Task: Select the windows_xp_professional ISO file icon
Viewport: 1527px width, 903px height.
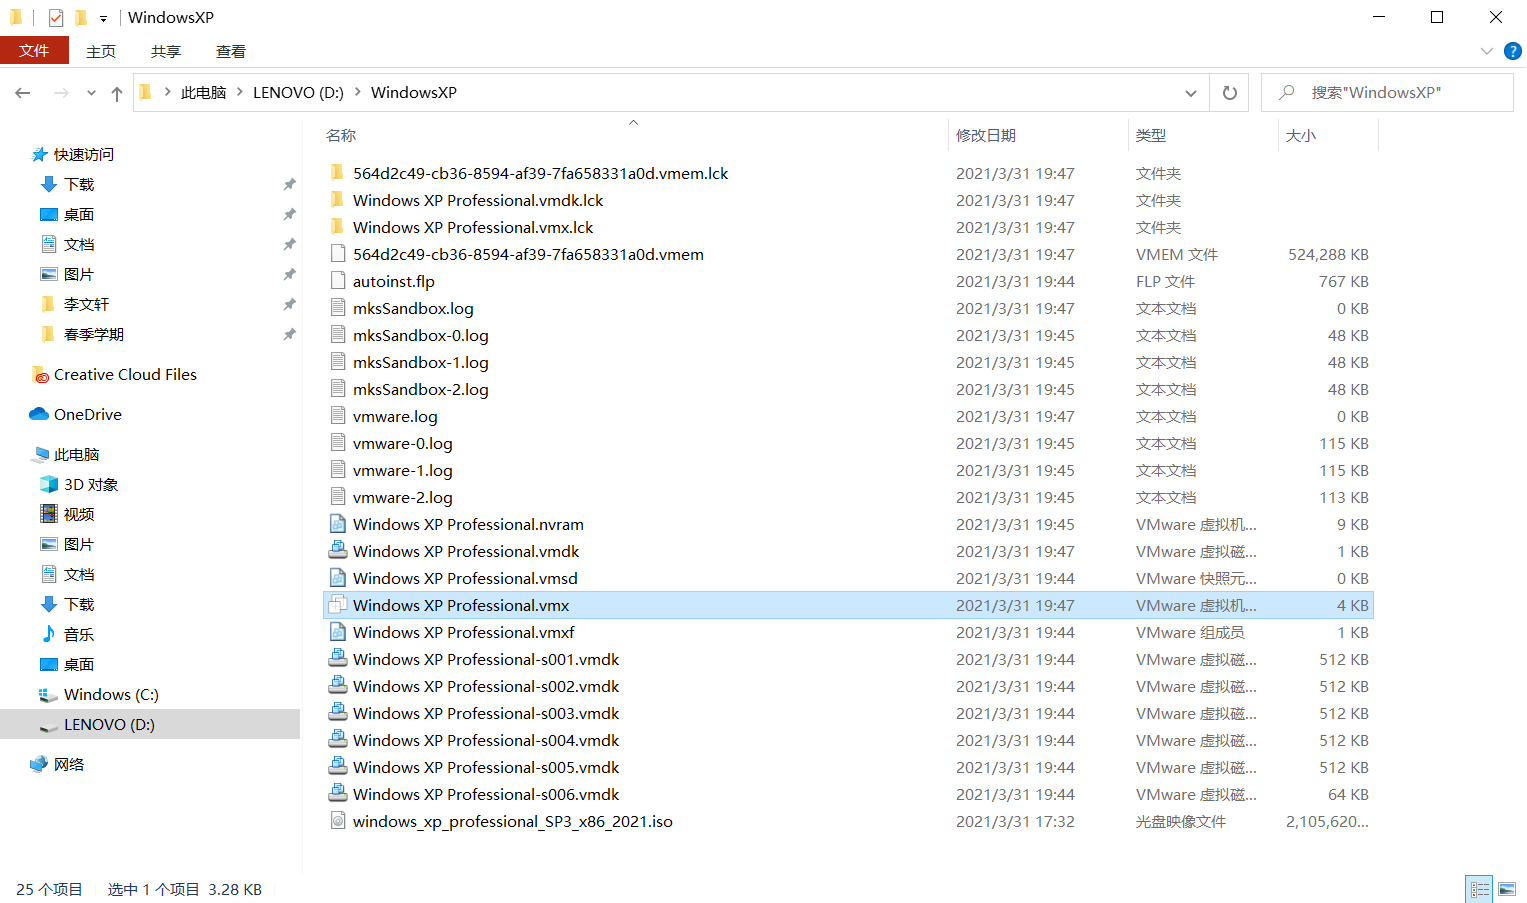Action: click(338, 821)
